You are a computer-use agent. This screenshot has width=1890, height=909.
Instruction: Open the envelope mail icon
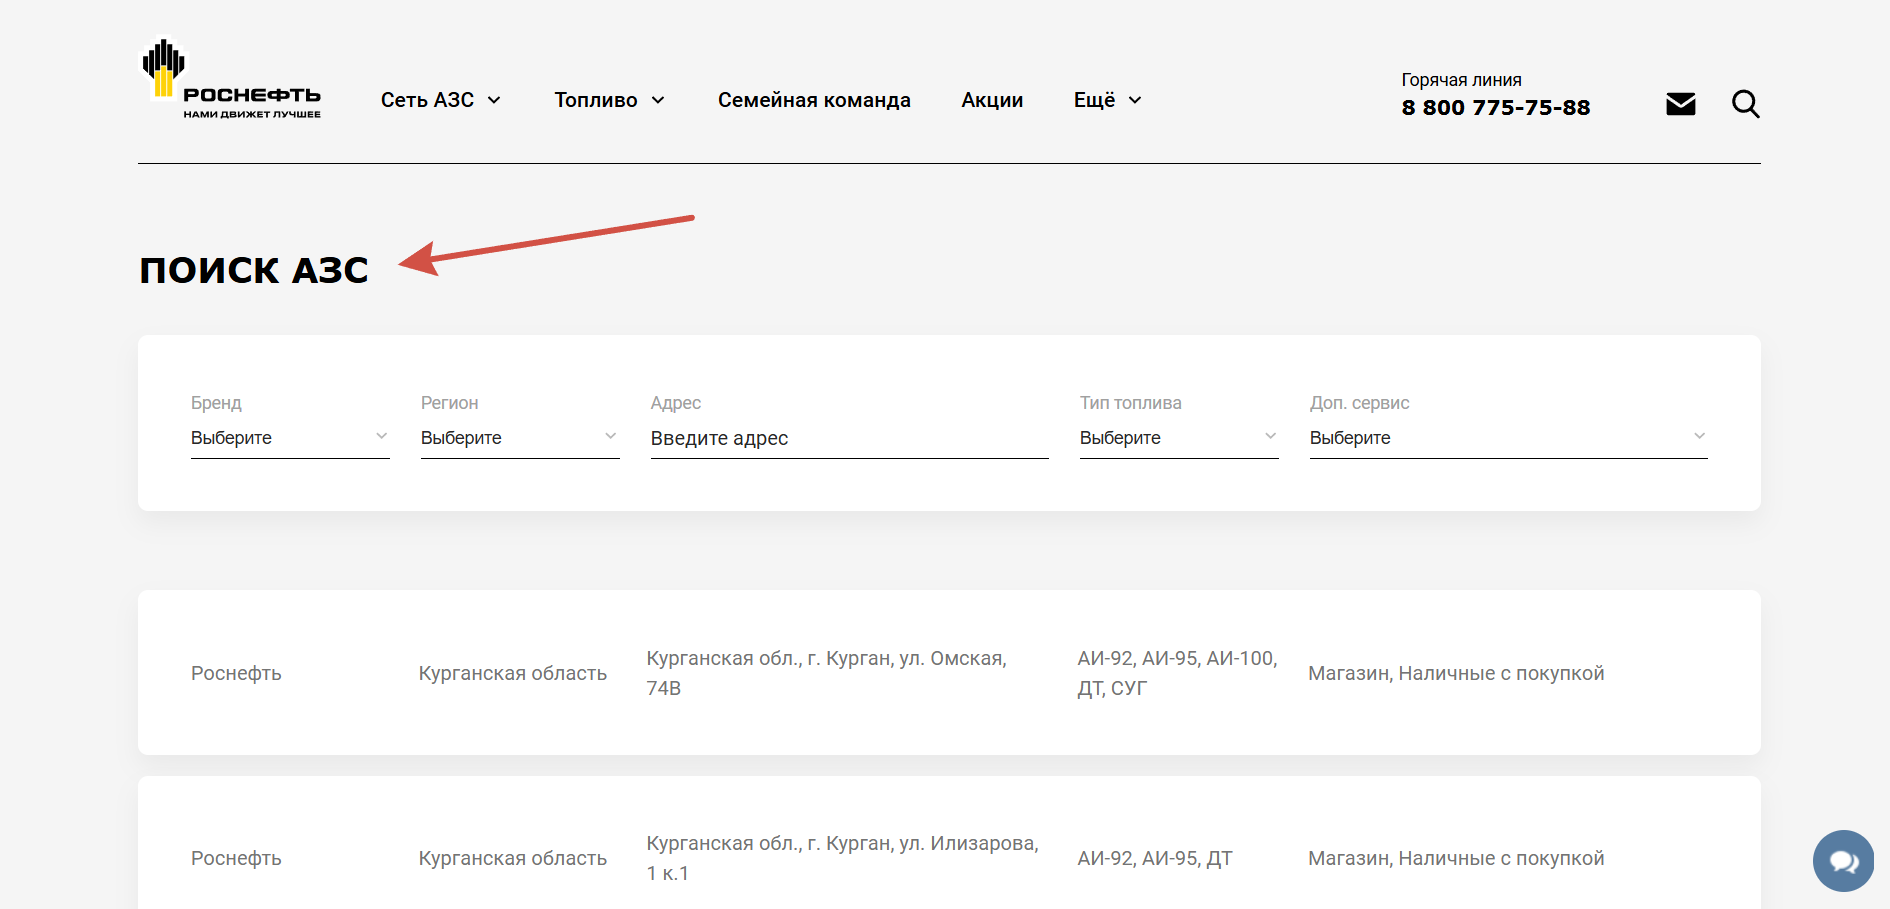(1681, 104)
